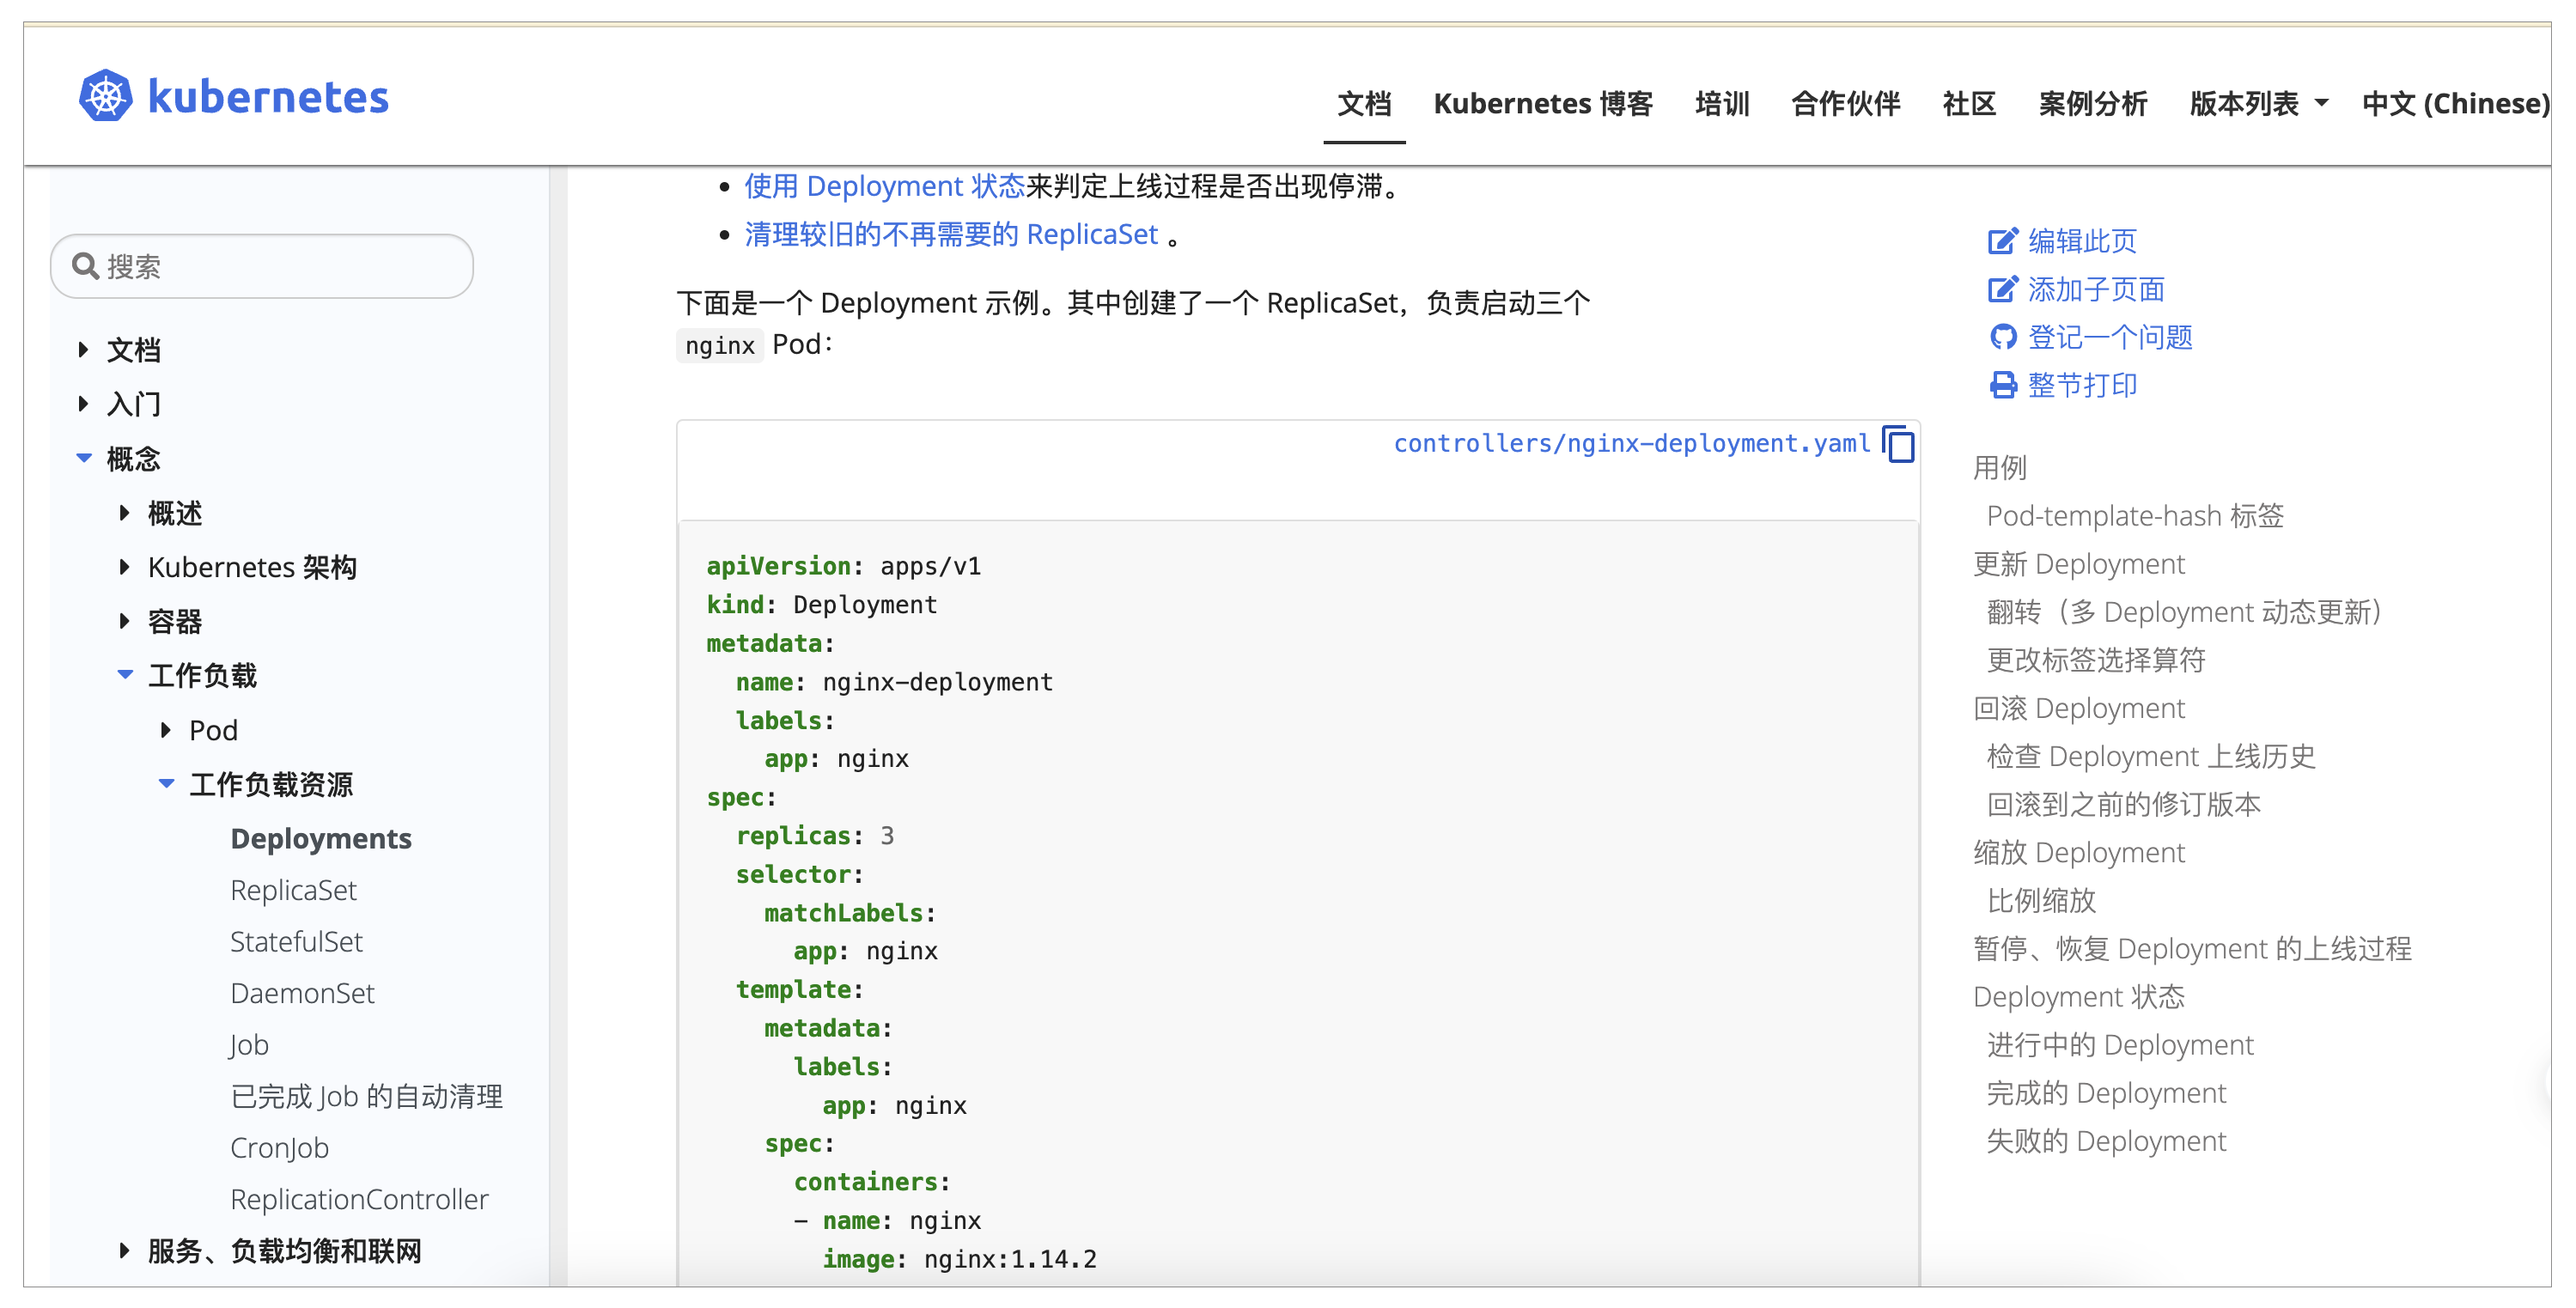Expand 服务、负载均衡和联网 section
The height and width of the screenshot is (1308, 2576).
[125, 1250]
